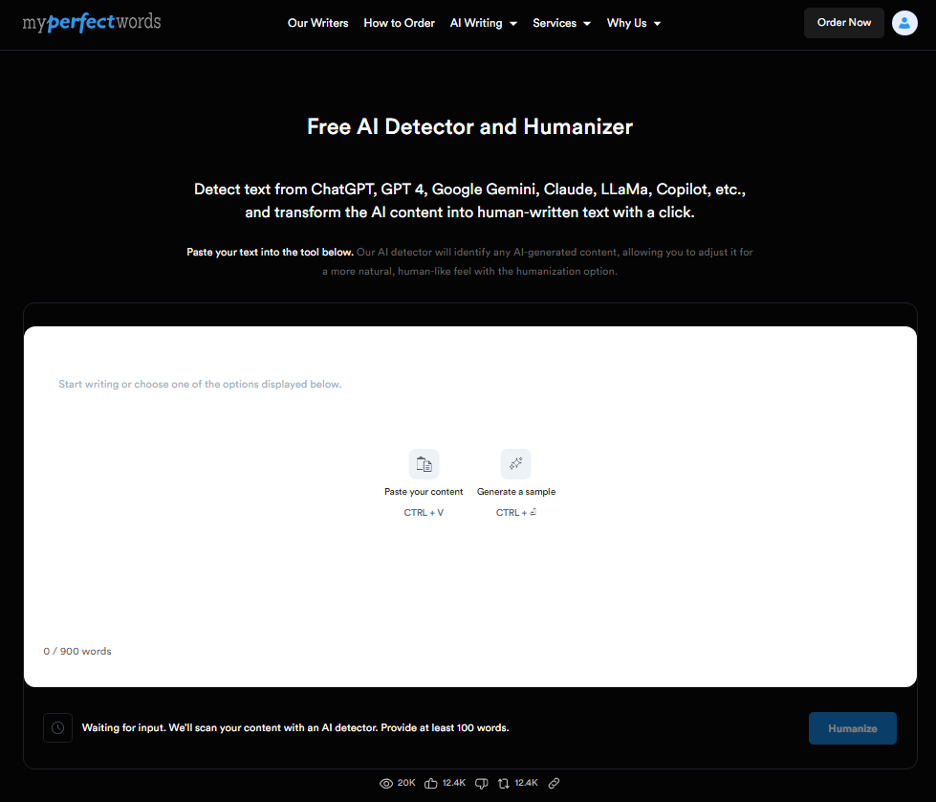Click the 12.4K likes count
The width and height of the screenshot is (936, 802).
pyautogui.click(x=454, y=783)
